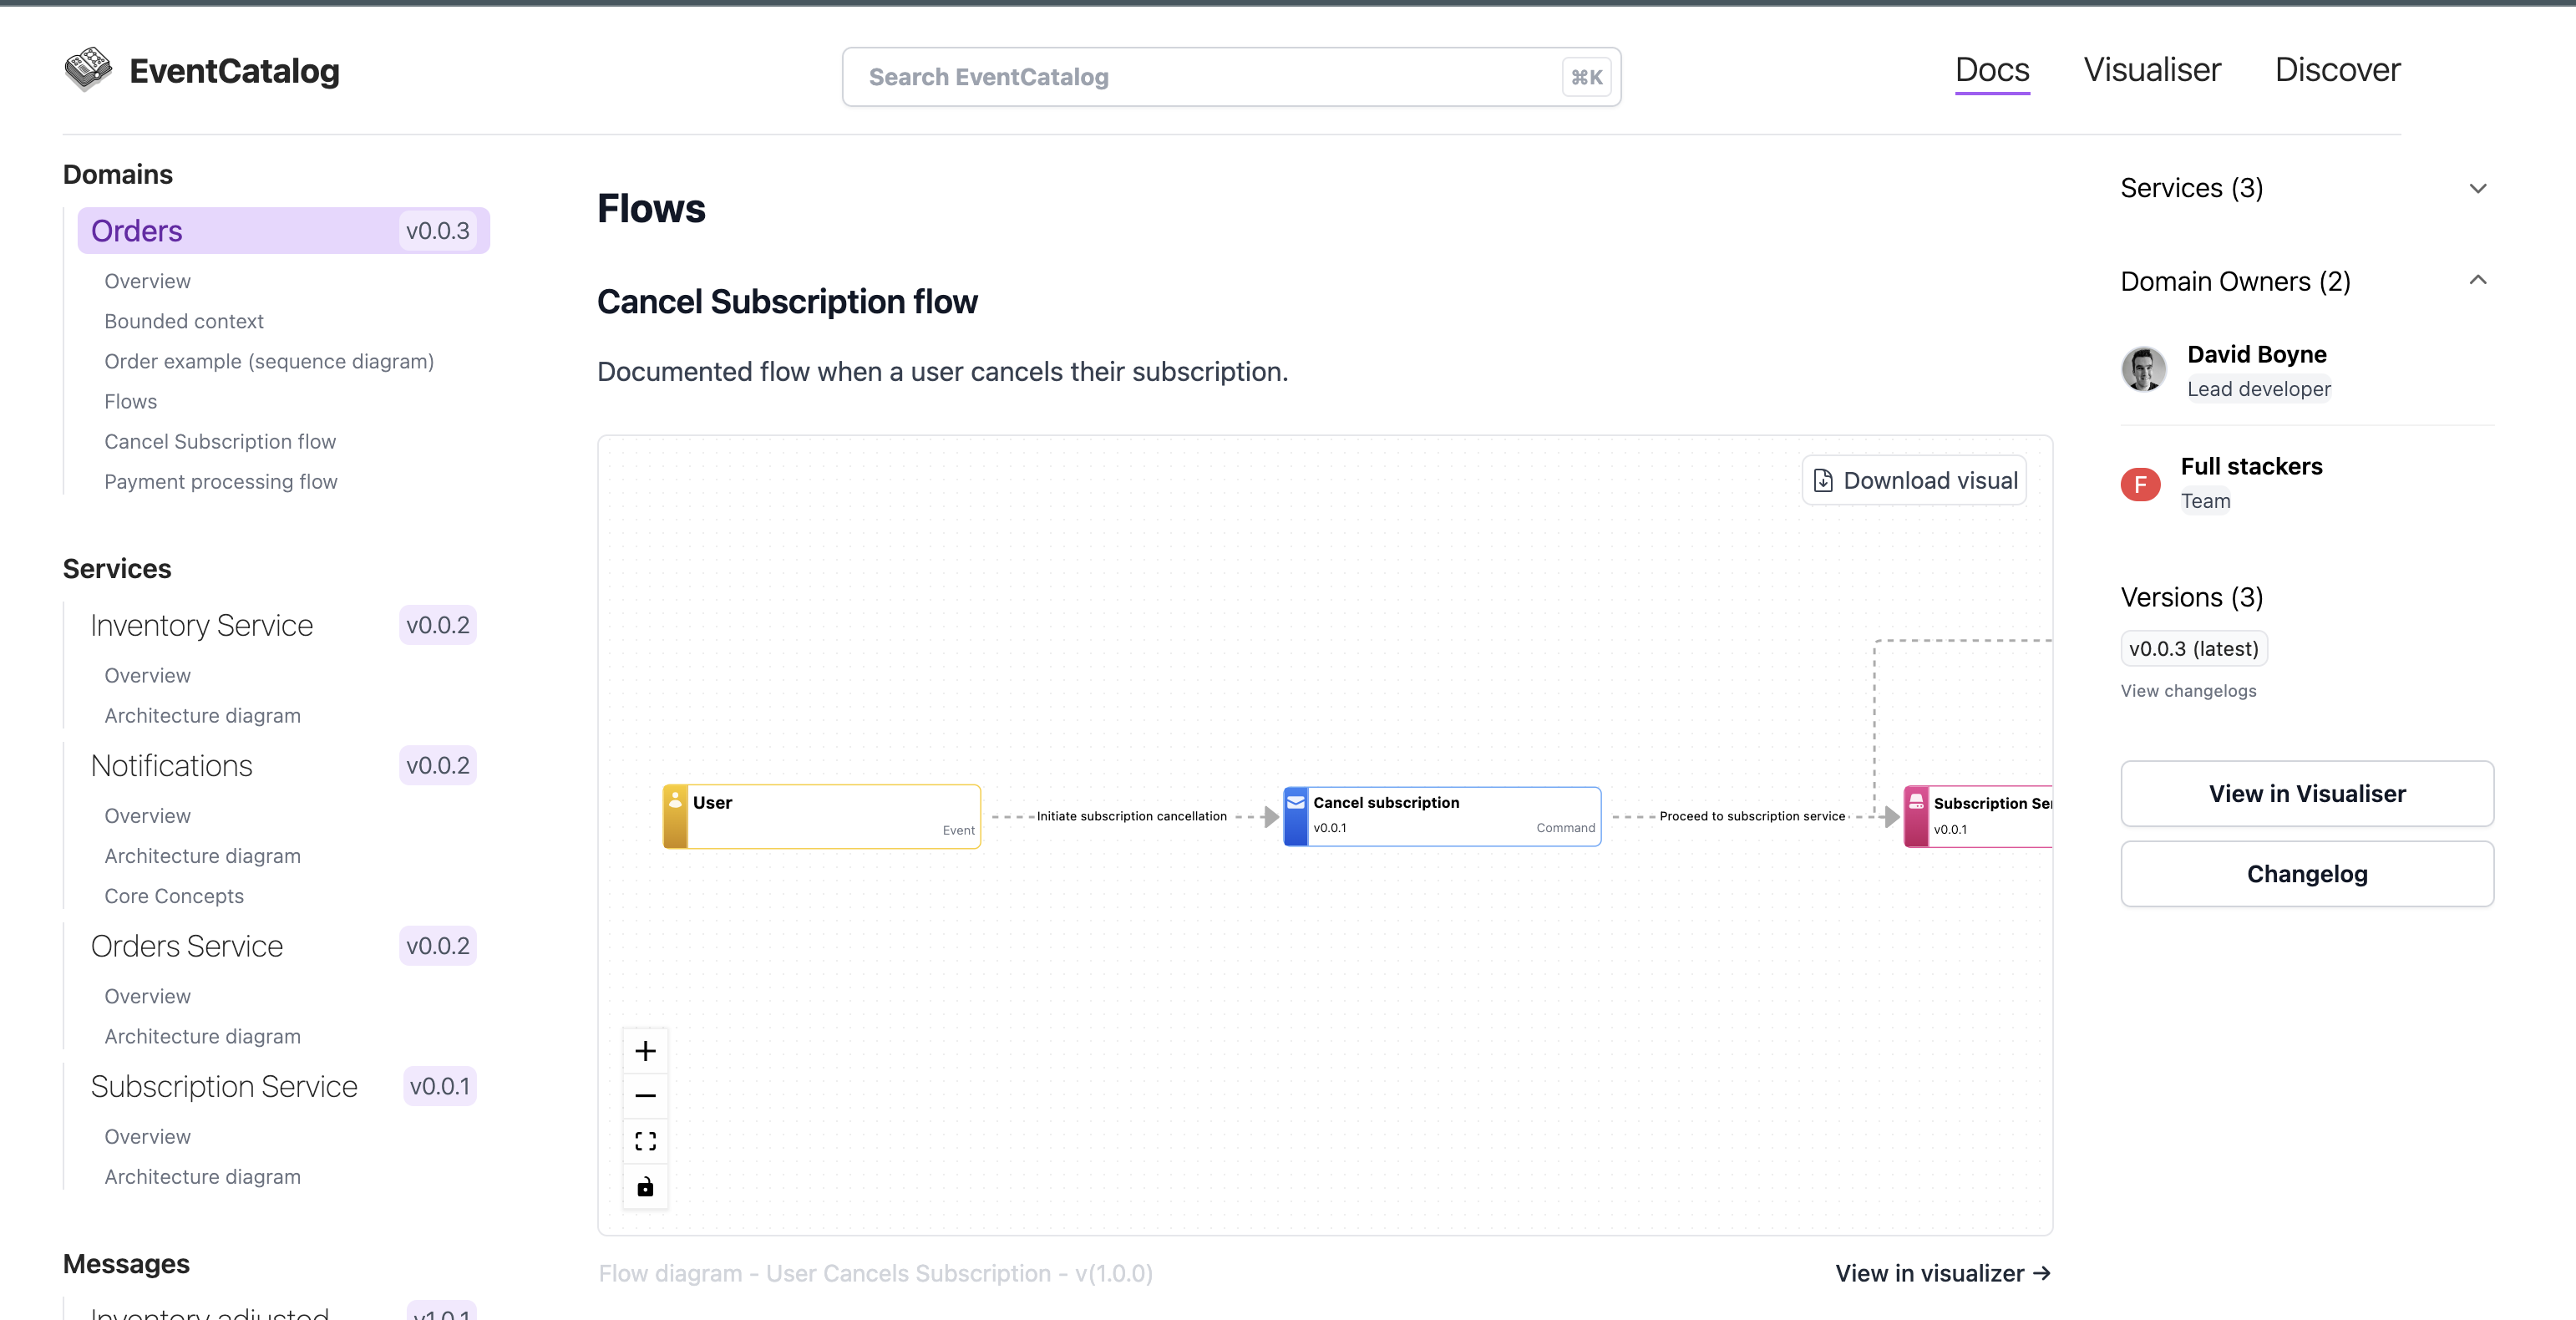
Task: Collapse the Services (3) section
Action: 2479,188
